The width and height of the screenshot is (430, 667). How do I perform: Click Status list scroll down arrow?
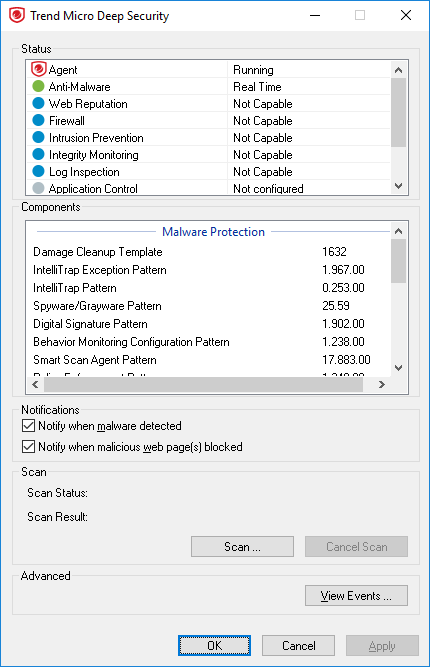(399, 186)
